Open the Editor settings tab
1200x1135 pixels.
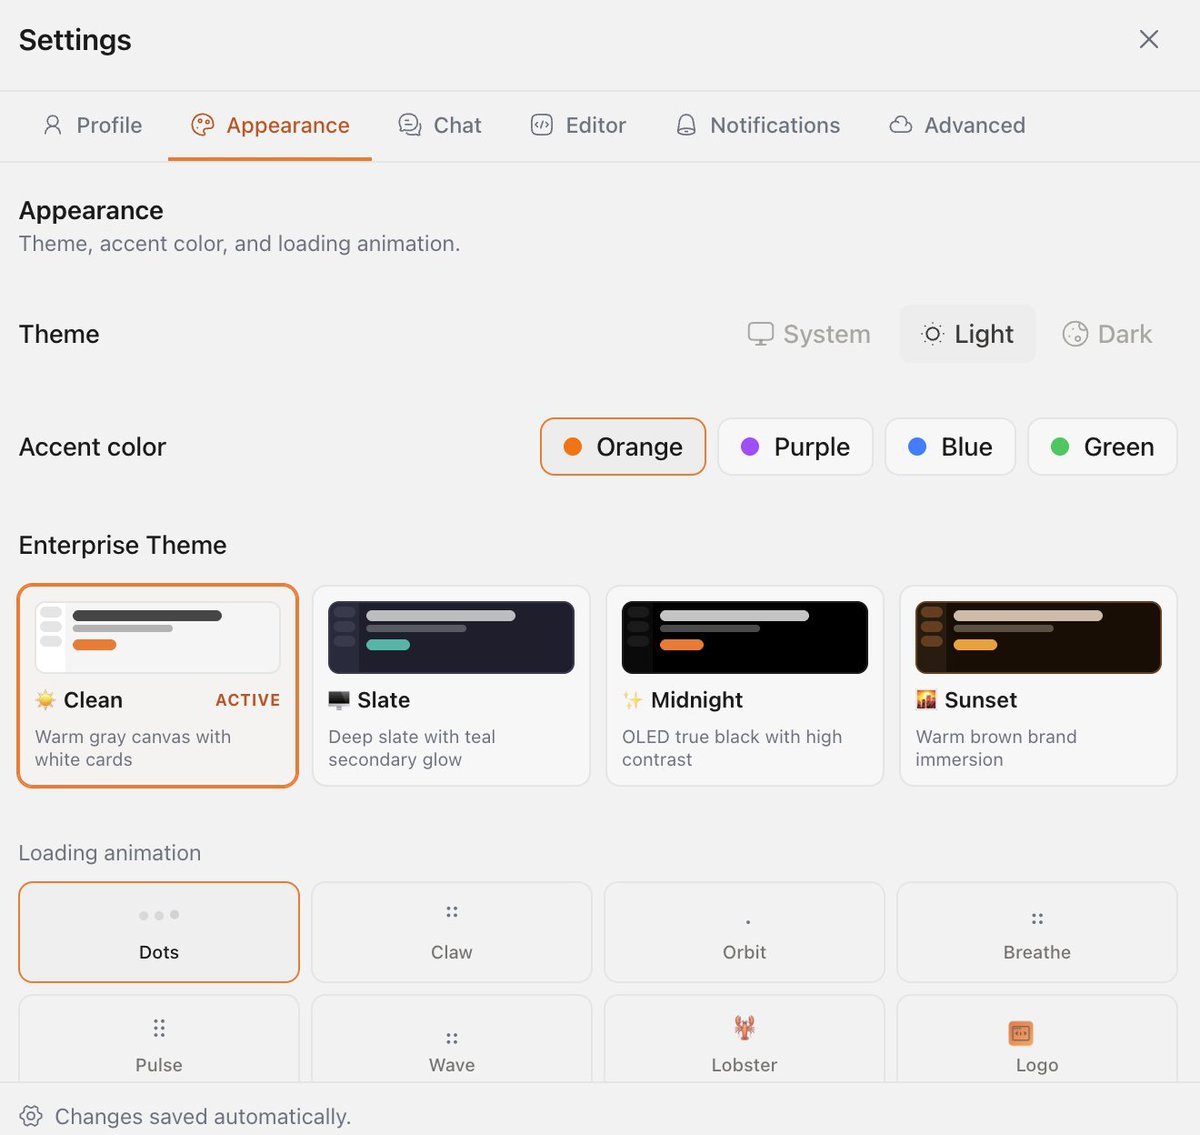click(578, 125)
